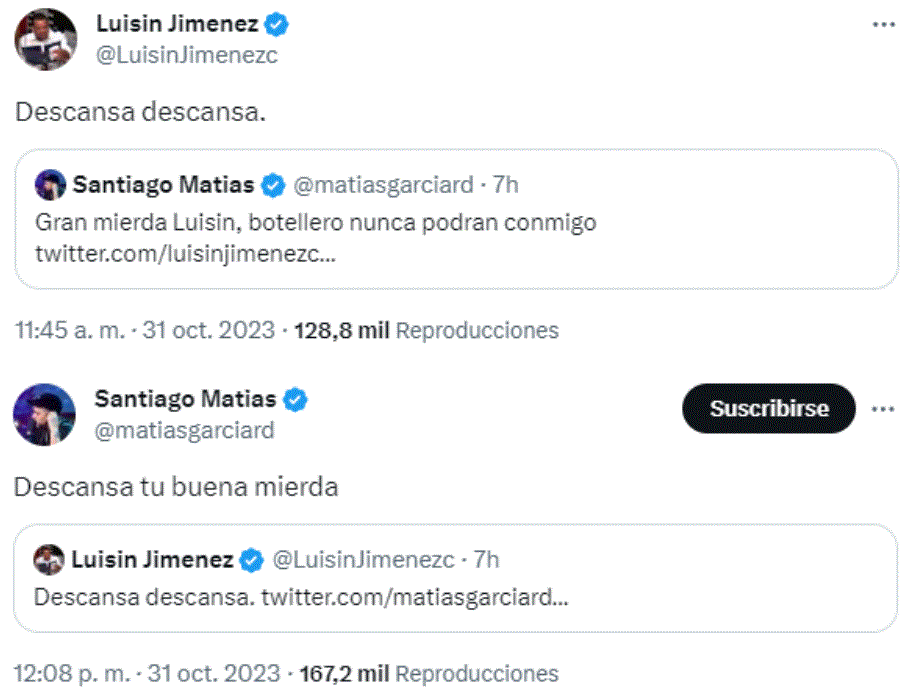Click the small avatar in the quoted Santiago tweet
Screen dimensions: 909x691
pyautogui.click(x=48, y=184)
